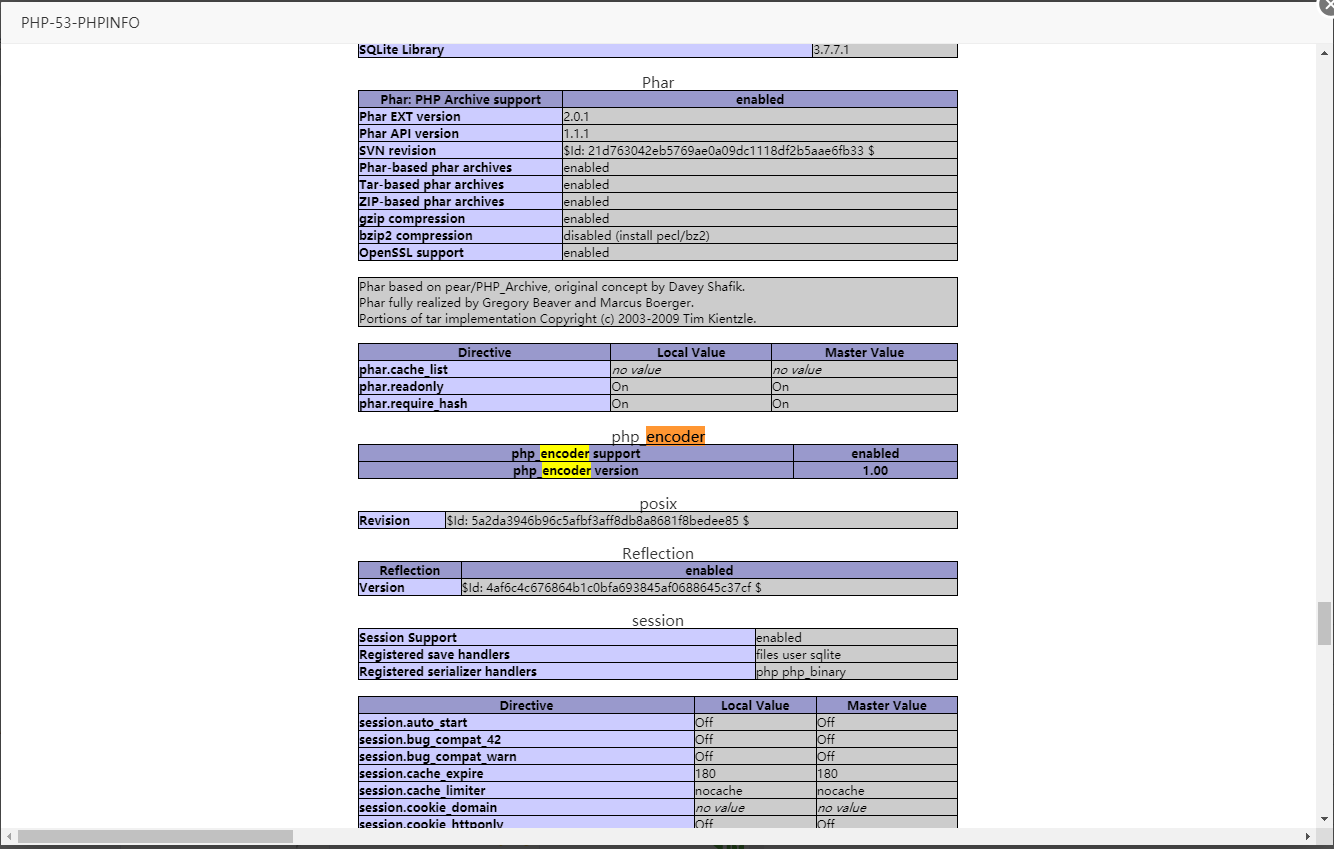
Task: Click the horizontal scrollbar thumb
Action: coord(155,836)
